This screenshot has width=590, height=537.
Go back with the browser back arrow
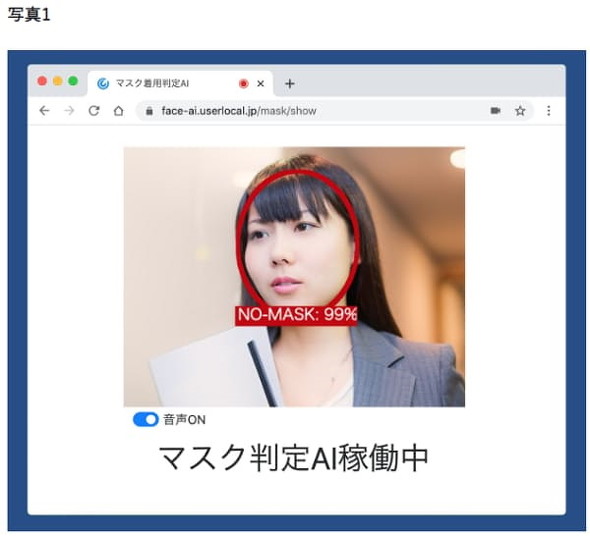pyautogui.click(x=44, y=111)
